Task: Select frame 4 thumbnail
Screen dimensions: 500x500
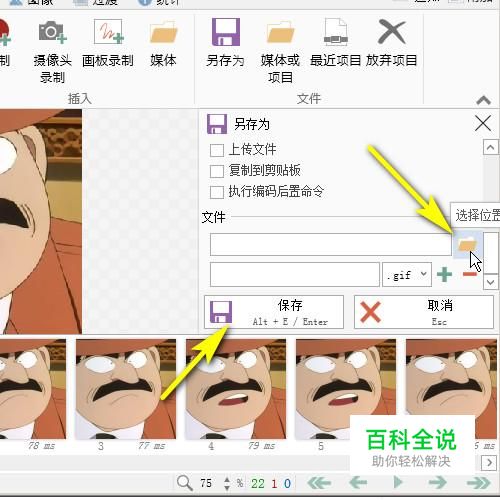Action: [x=236, y=389]
